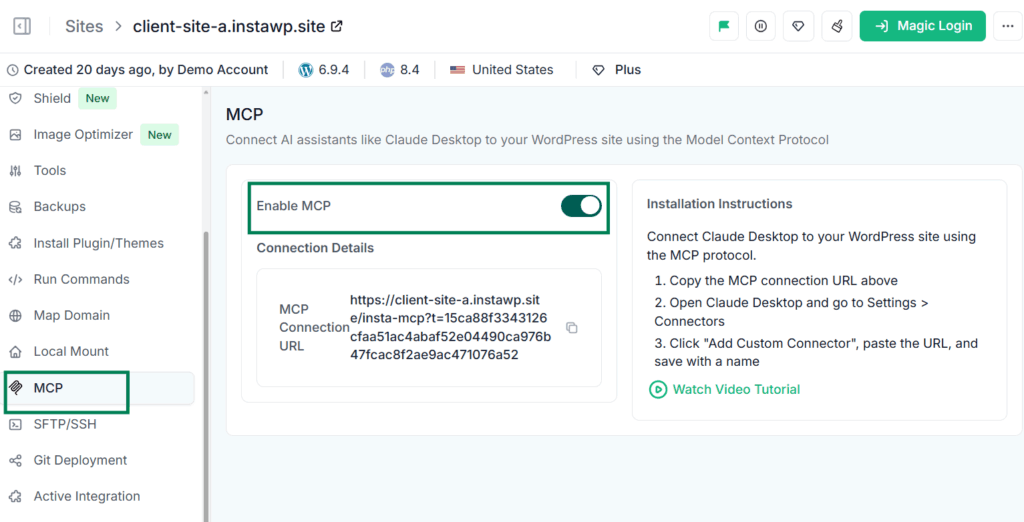Open Local Mount in sidebar
The image size is (1024, 522).
71,351
